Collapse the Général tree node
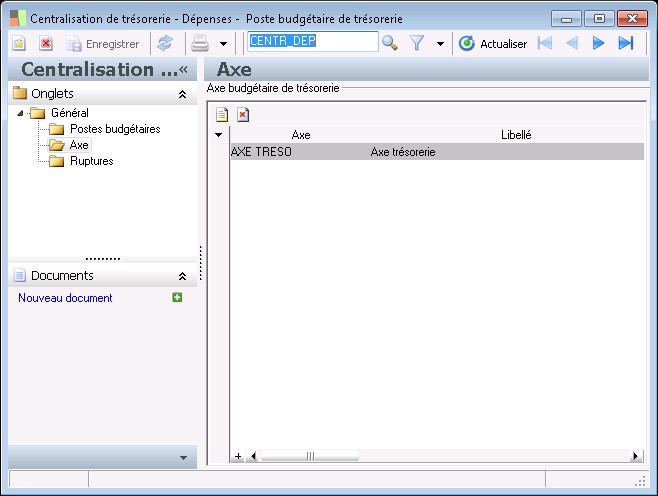This screenshot has height=496, width=658. coord(20,113)
